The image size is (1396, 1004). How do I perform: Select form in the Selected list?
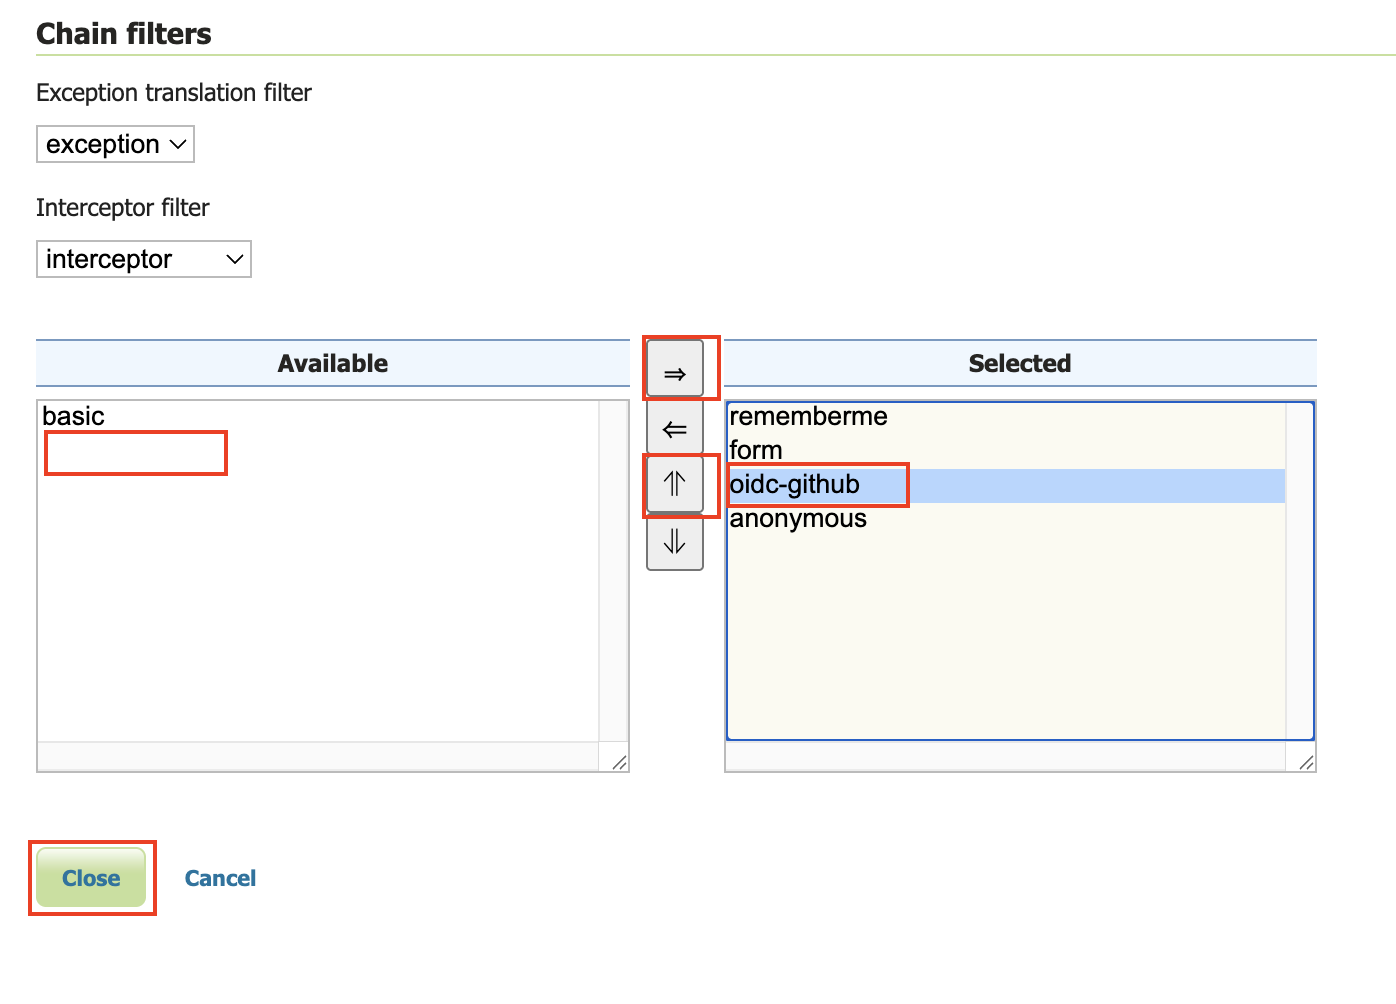point(756,450)
